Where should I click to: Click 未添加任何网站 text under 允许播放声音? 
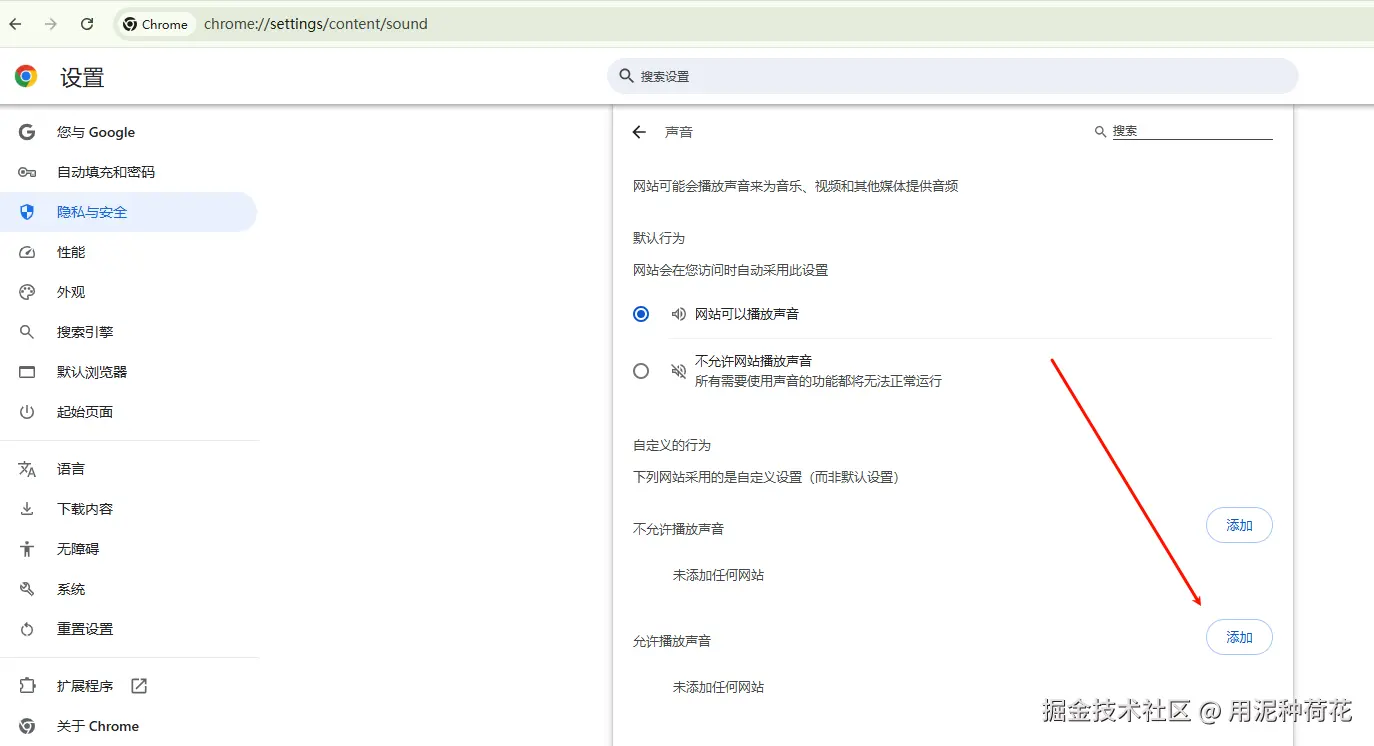coord(718,687)
